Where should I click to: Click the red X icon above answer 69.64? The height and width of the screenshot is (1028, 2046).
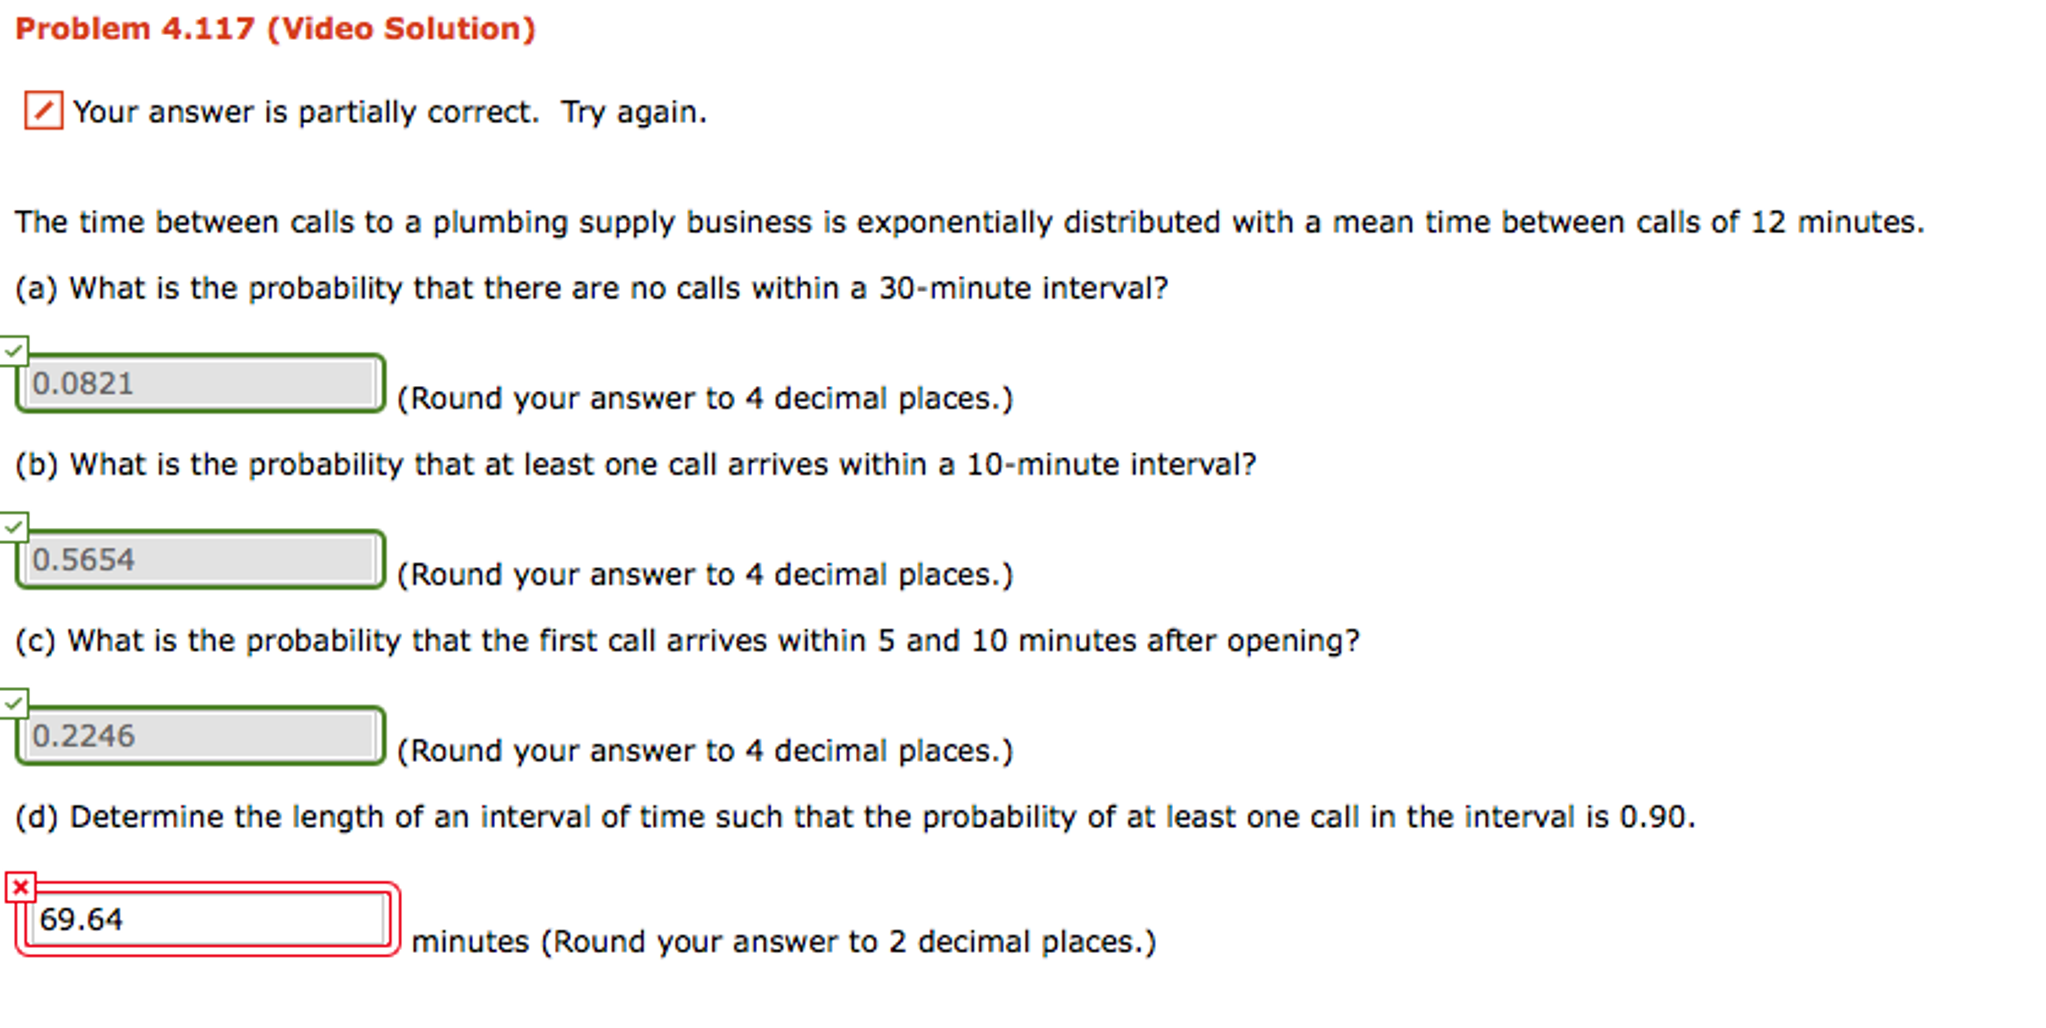20,887
